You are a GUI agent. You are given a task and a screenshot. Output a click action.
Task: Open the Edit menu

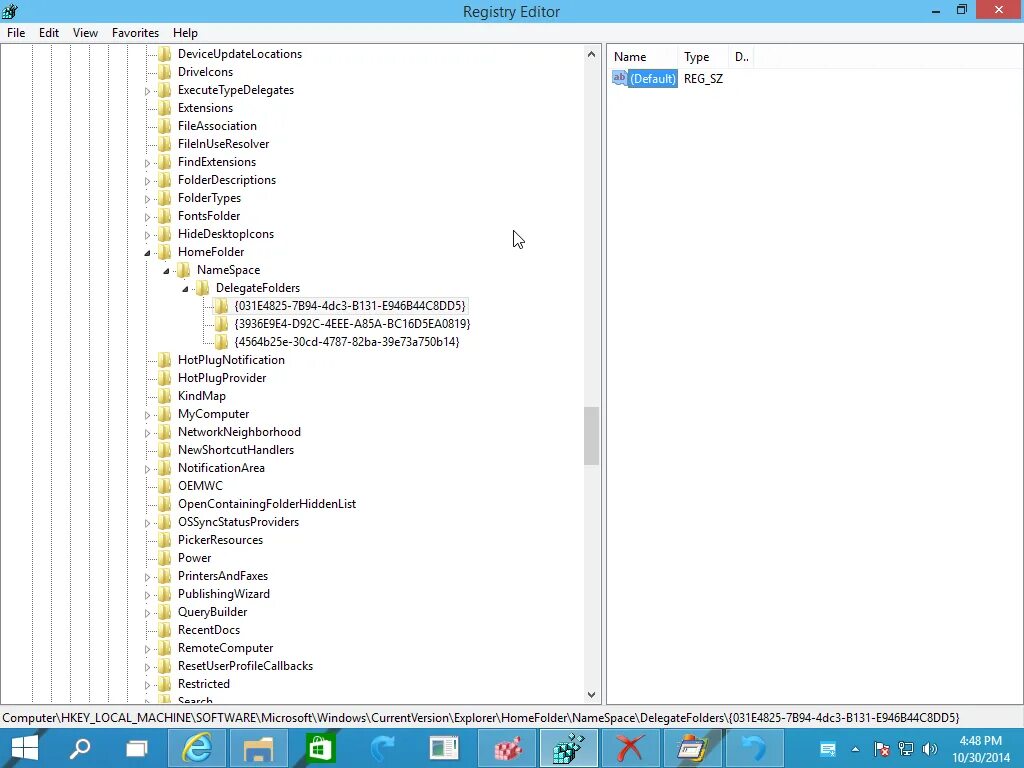click(x=48, y=33)
